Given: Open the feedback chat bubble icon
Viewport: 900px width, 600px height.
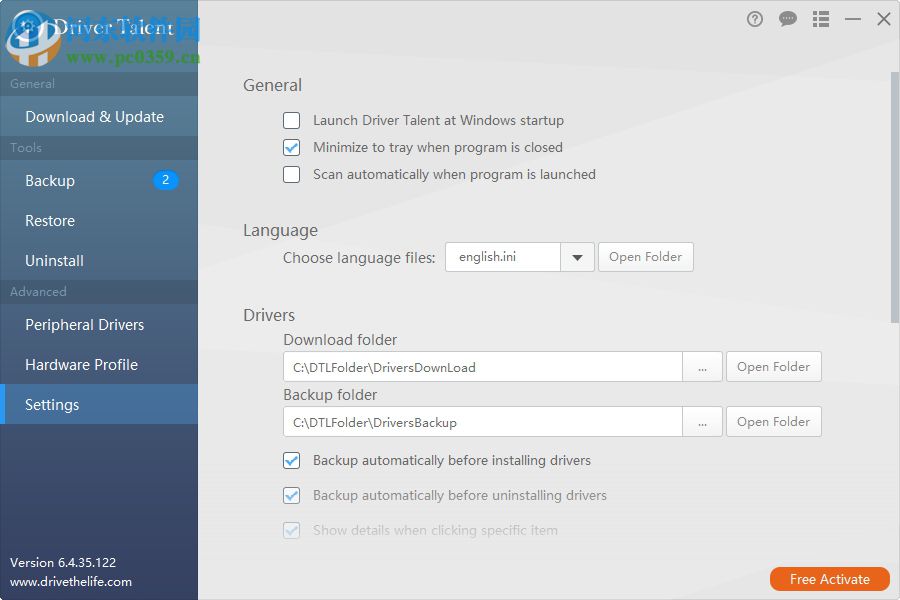Looking at the screenshot, I should pyautogui.click(x=788, y=20).
